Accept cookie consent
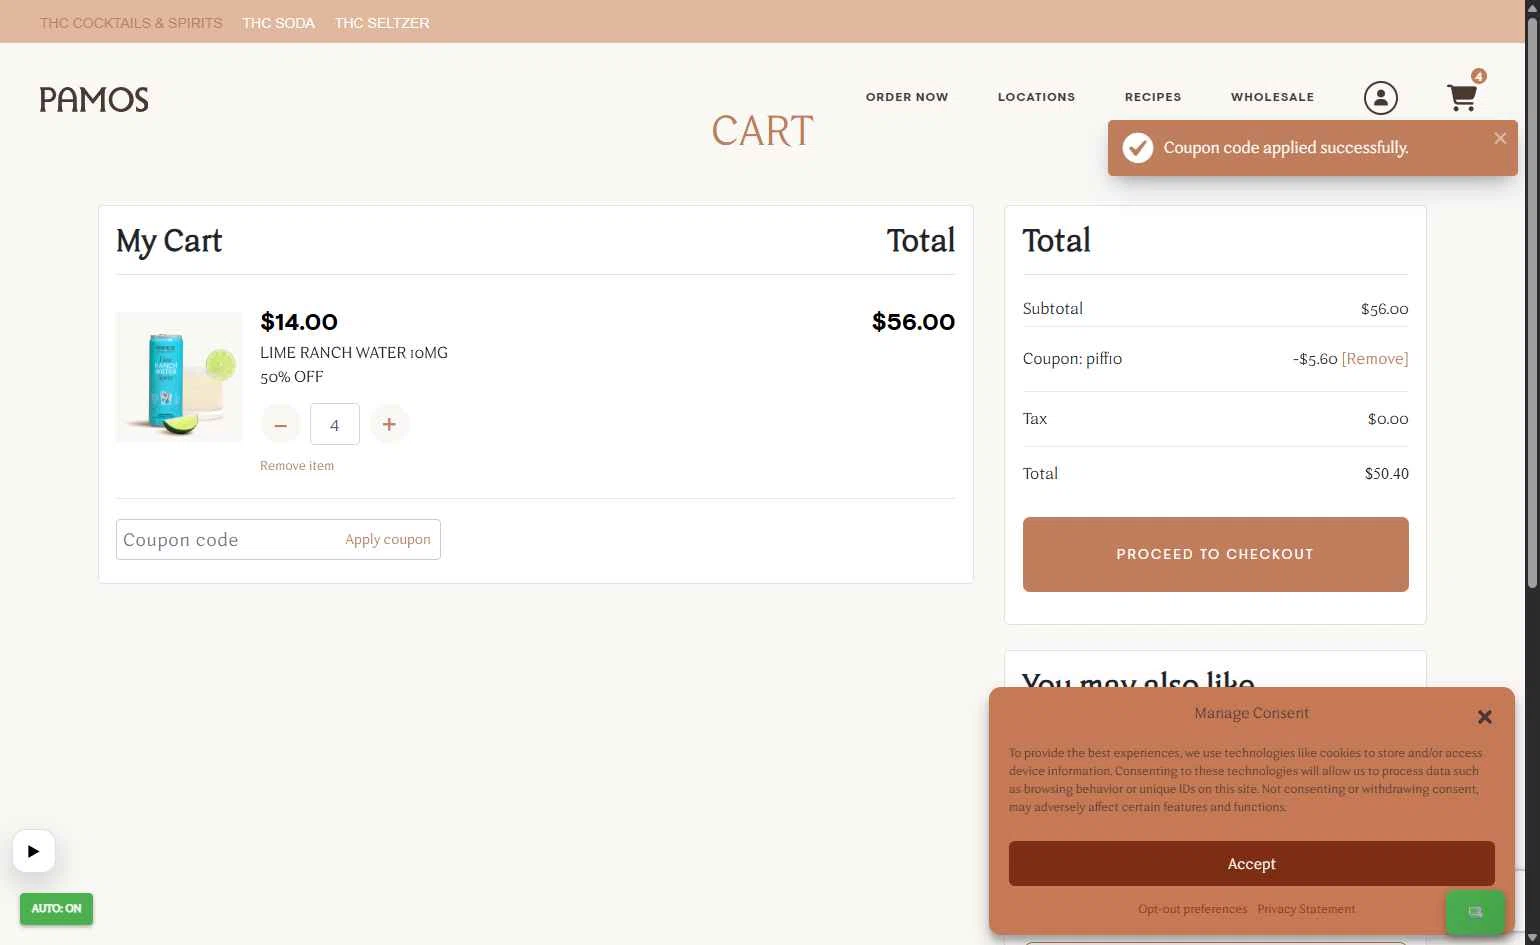 (x=1251, y=864)
